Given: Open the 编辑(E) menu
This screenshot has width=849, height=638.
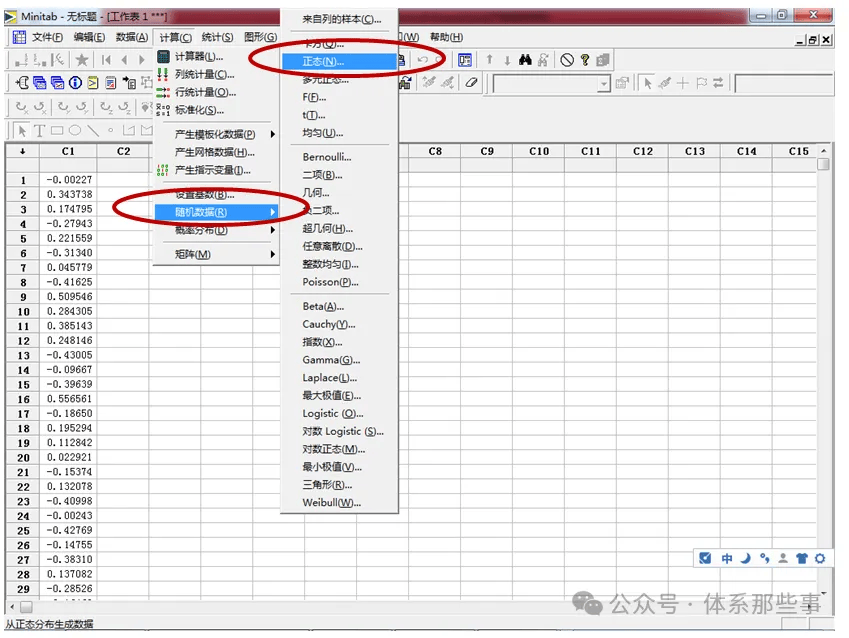Looking at the screenshot, I should coord(89,37).
